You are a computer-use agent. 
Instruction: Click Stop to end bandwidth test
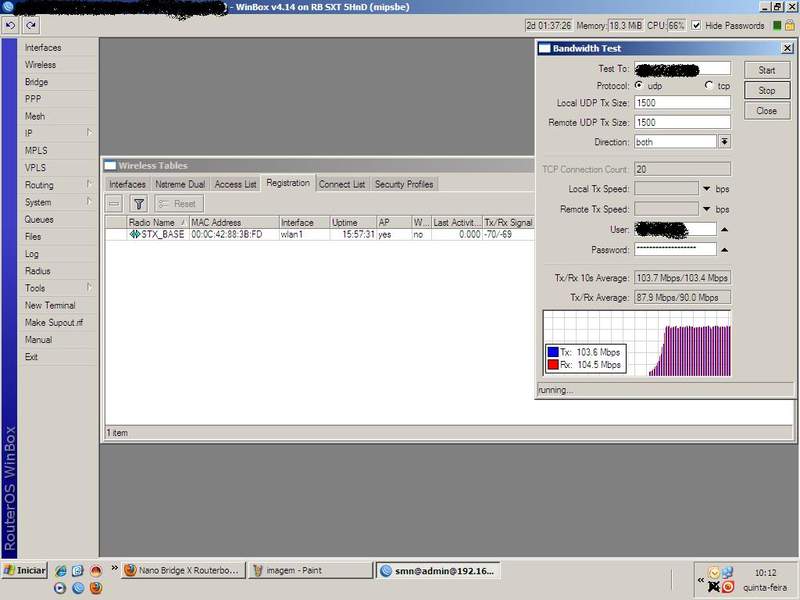tap(766, 90)
